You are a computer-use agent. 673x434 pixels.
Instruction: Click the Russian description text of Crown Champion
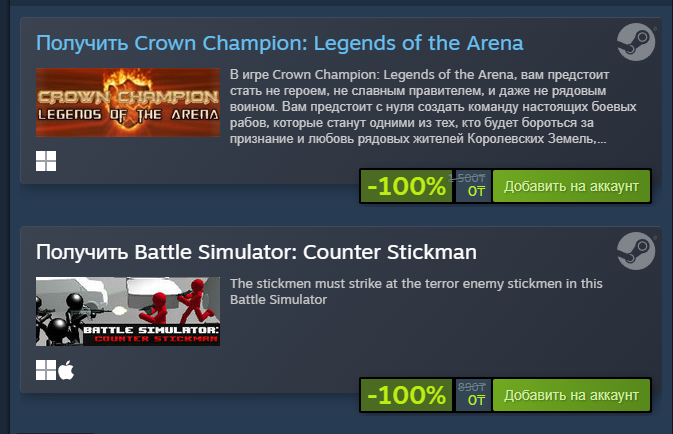pyautogui.click(x=420, y=107)
